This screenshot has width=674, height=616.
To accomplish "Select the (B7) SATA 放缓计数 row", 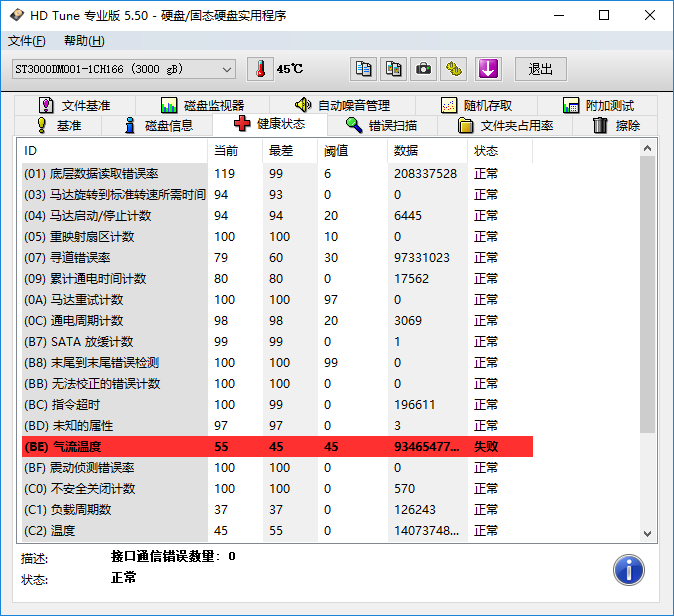I will click(277, 342).
